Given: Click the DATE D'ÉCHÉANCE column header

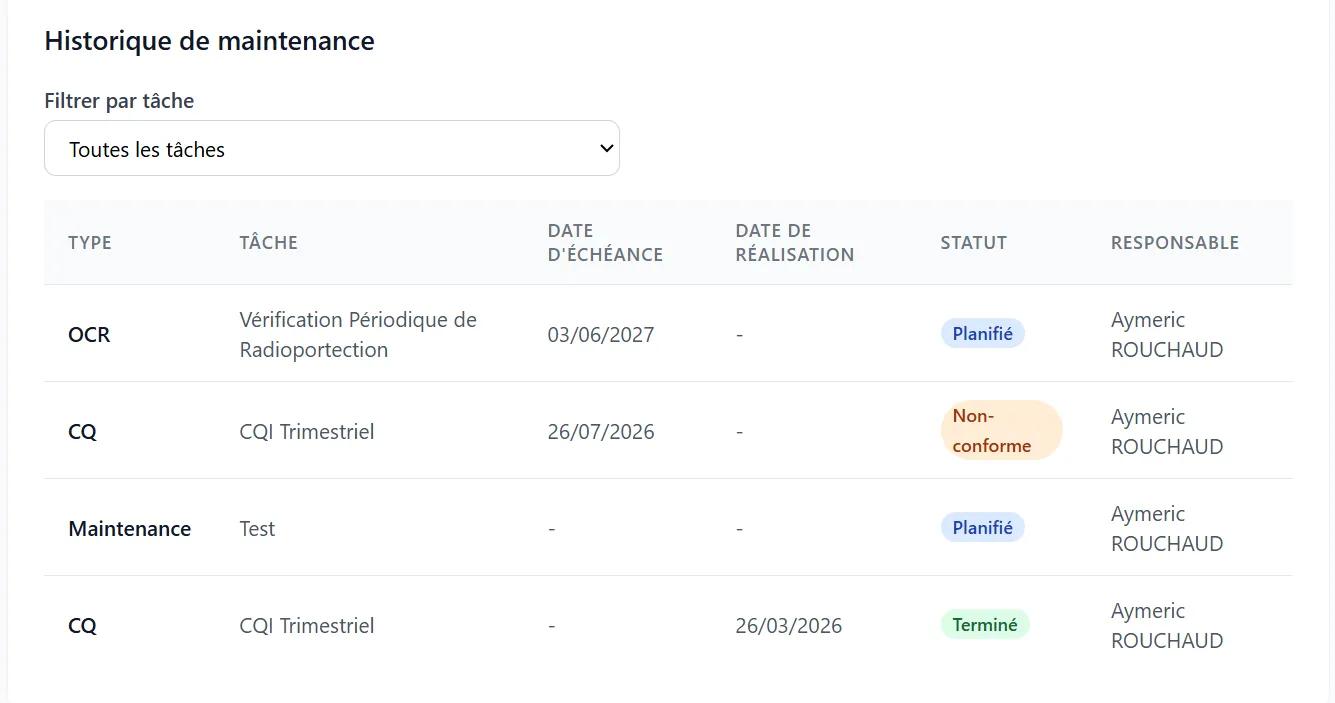Looking at the screenshot, I should [605, 243].
